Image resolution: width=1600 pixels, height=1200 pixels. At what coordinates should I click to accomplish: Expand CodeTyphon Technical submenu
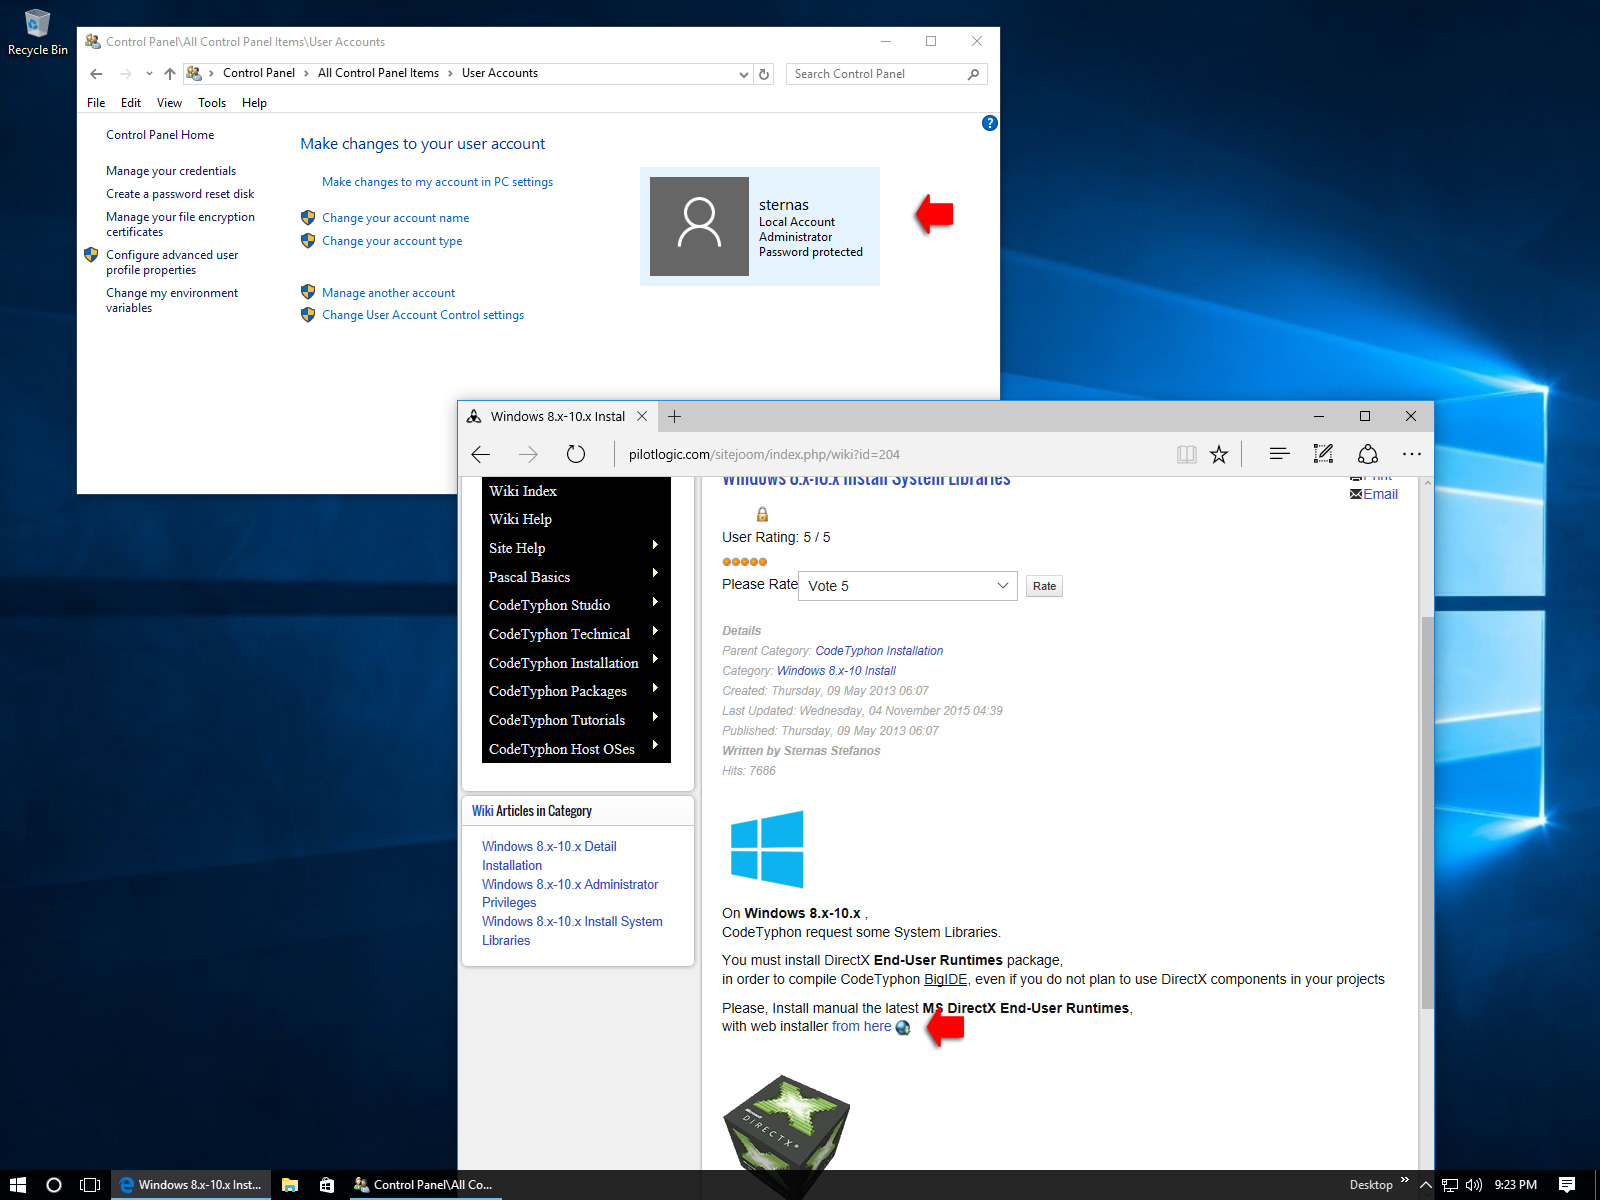click(655, 631)
